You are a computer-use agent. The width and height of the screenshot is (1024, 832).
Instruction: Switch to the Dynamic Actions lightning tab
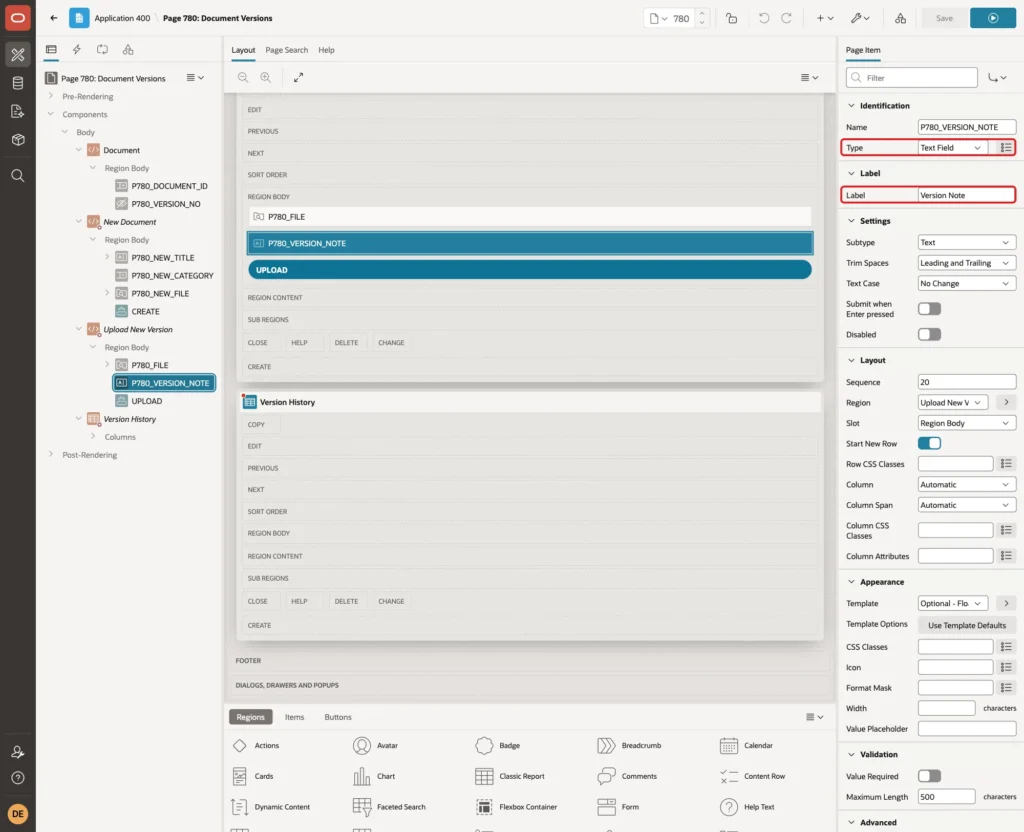pos(76,50)
